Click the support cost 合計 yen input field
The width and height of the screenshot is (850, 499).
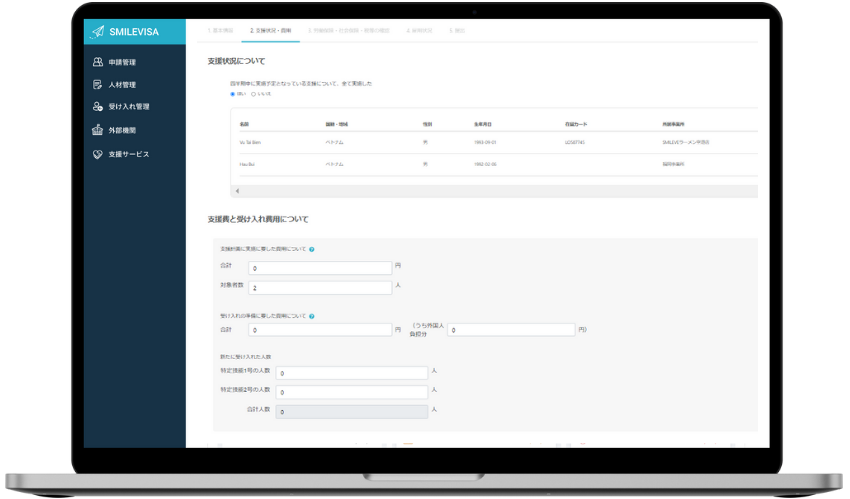(320, 268)
